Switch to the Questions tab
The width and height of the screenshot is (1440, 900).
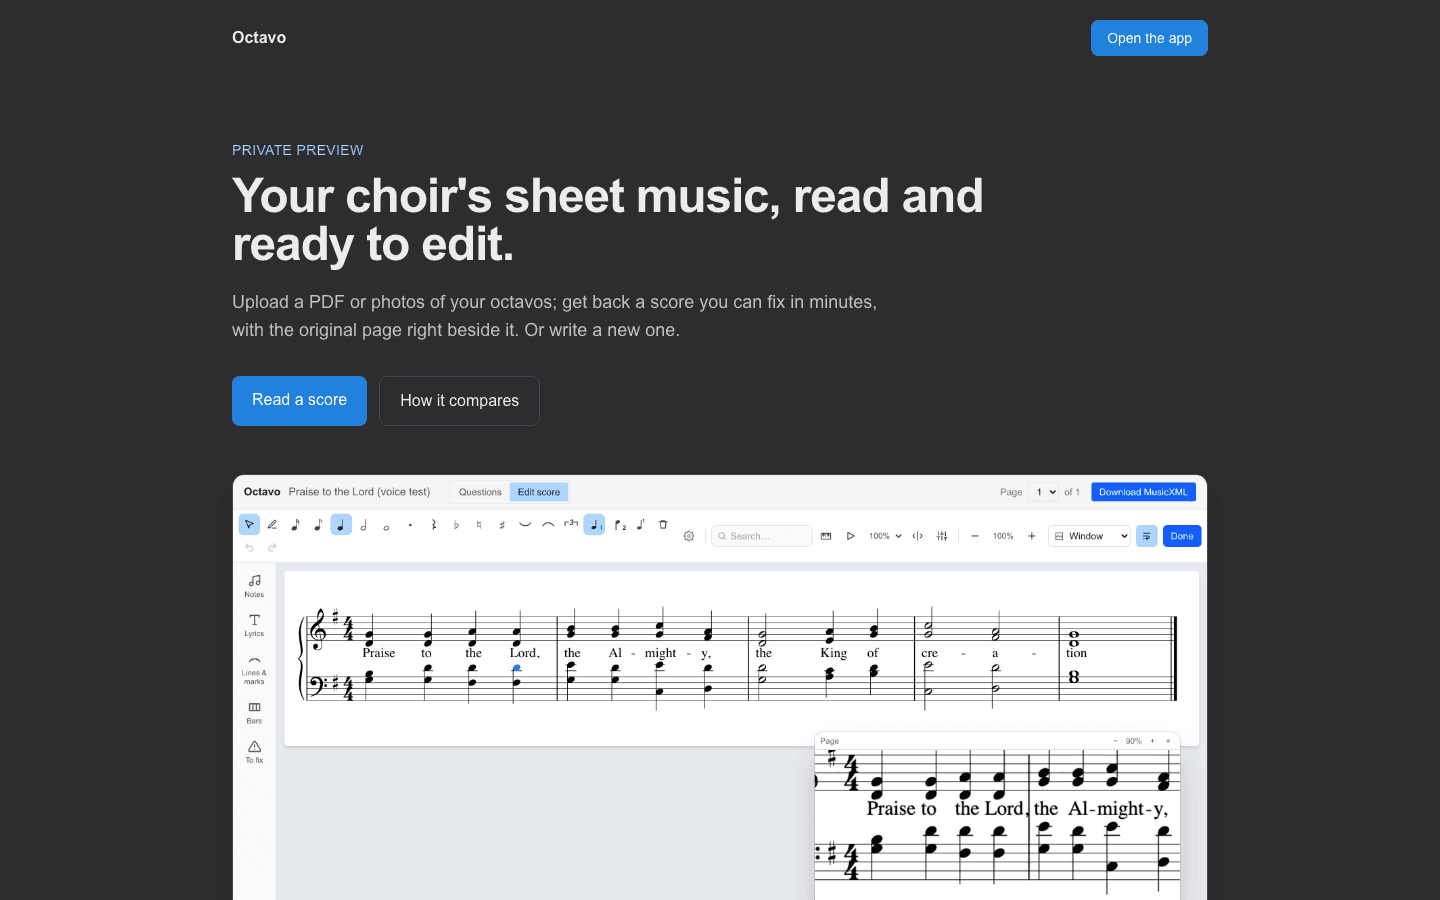480,492
